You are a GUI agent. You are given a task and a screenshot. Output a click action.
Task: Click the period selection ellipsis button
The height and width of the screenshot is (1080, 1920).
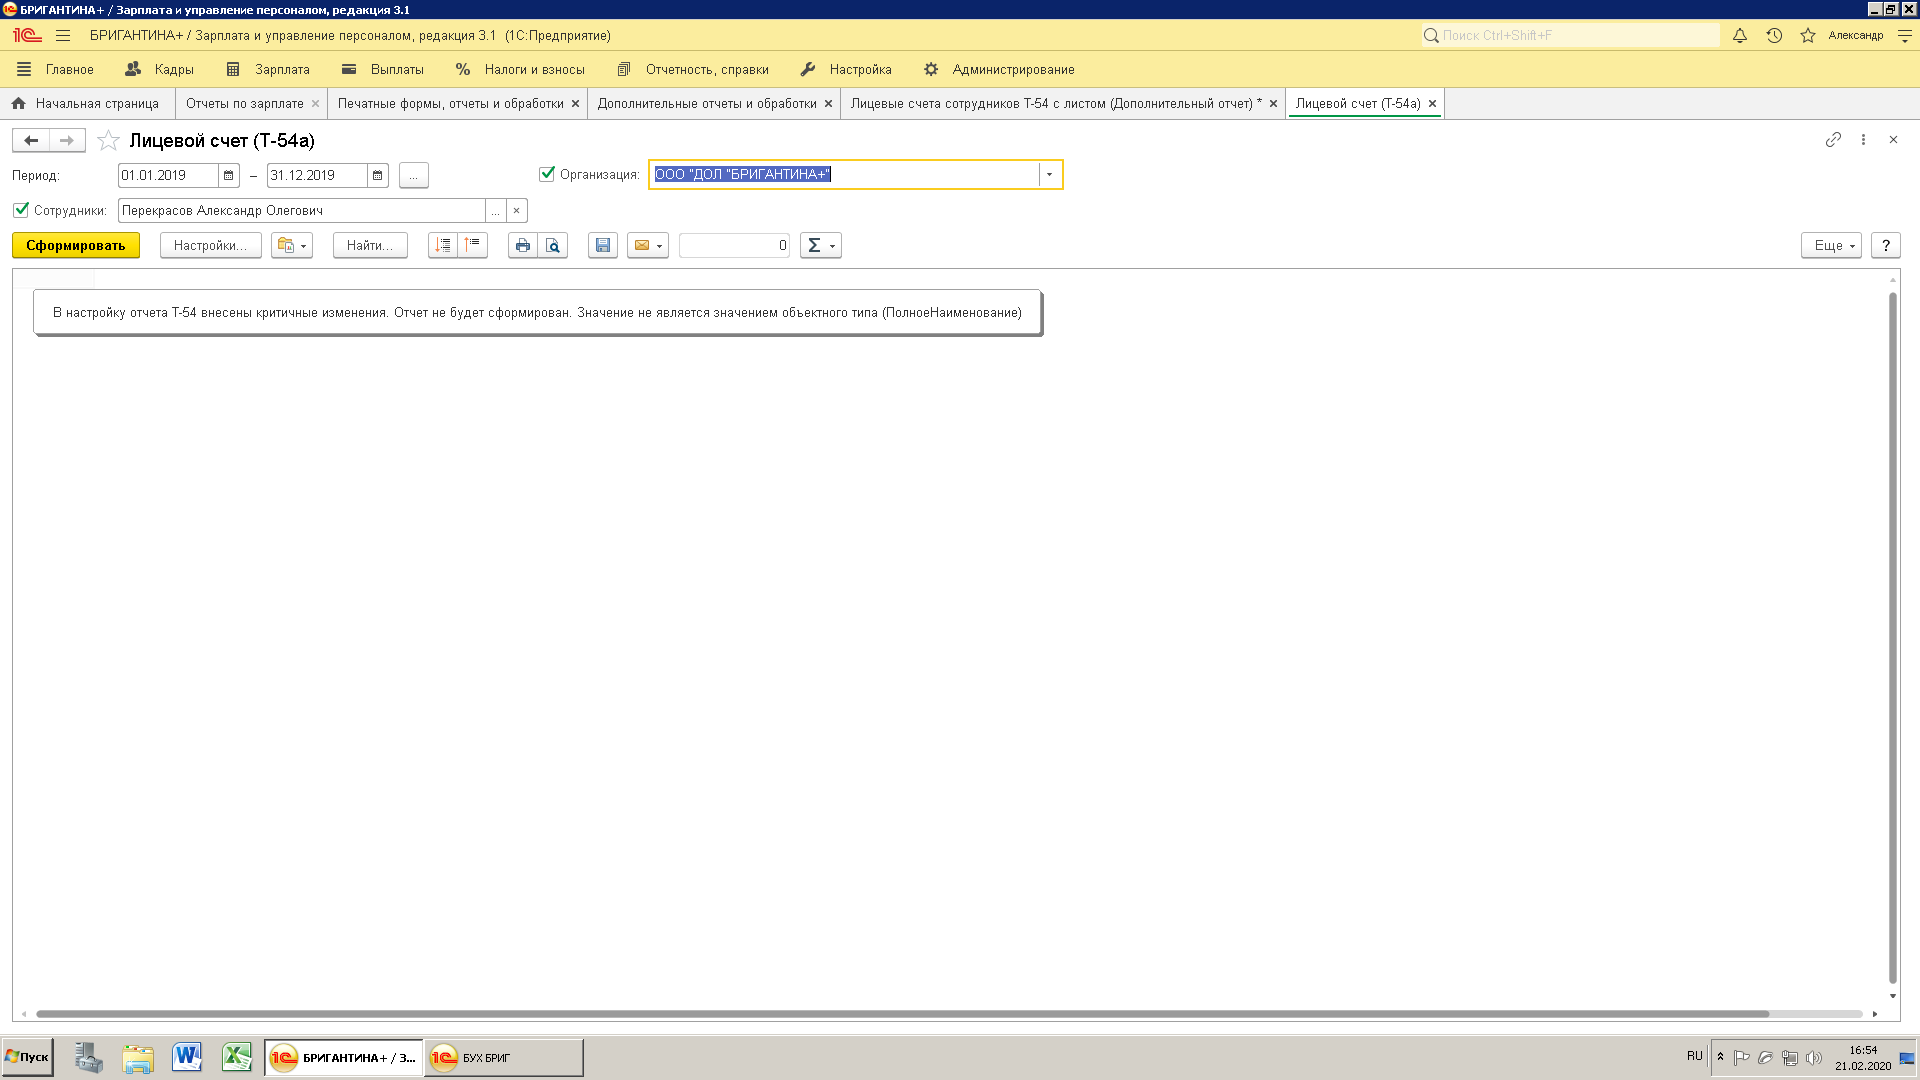pos(414,175)
